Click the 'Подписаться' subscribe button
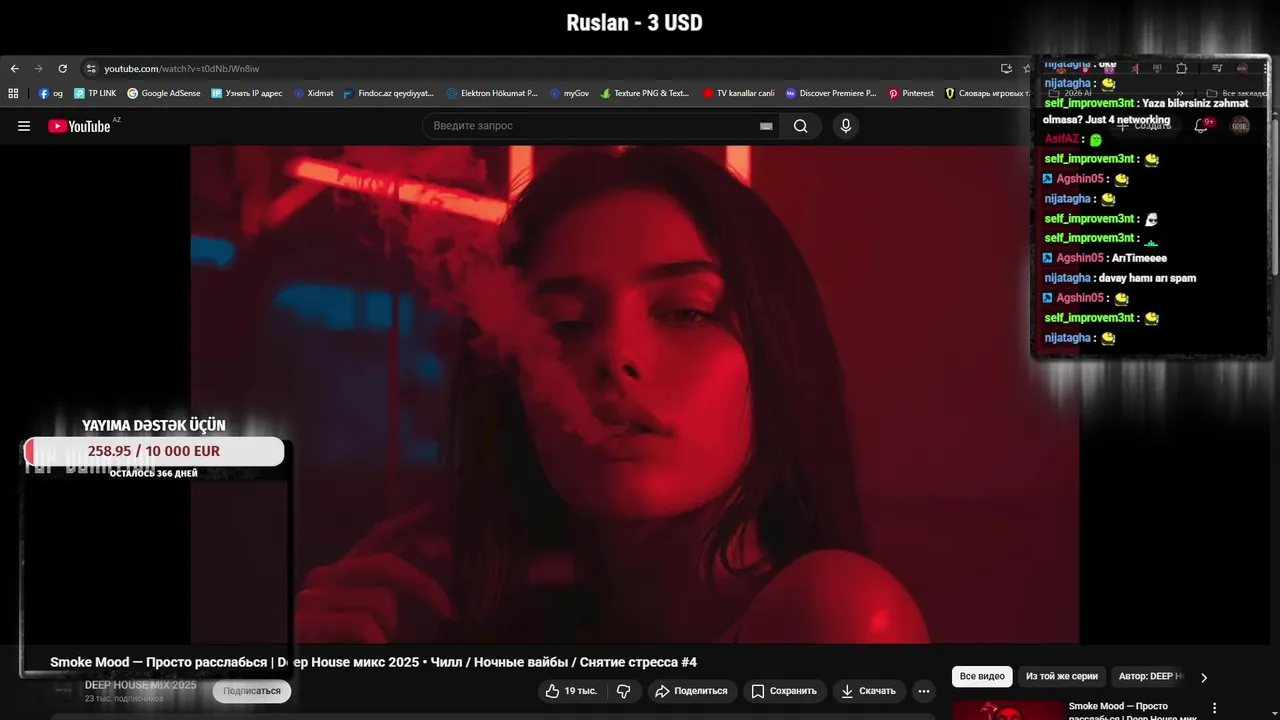 pos(252,691)
